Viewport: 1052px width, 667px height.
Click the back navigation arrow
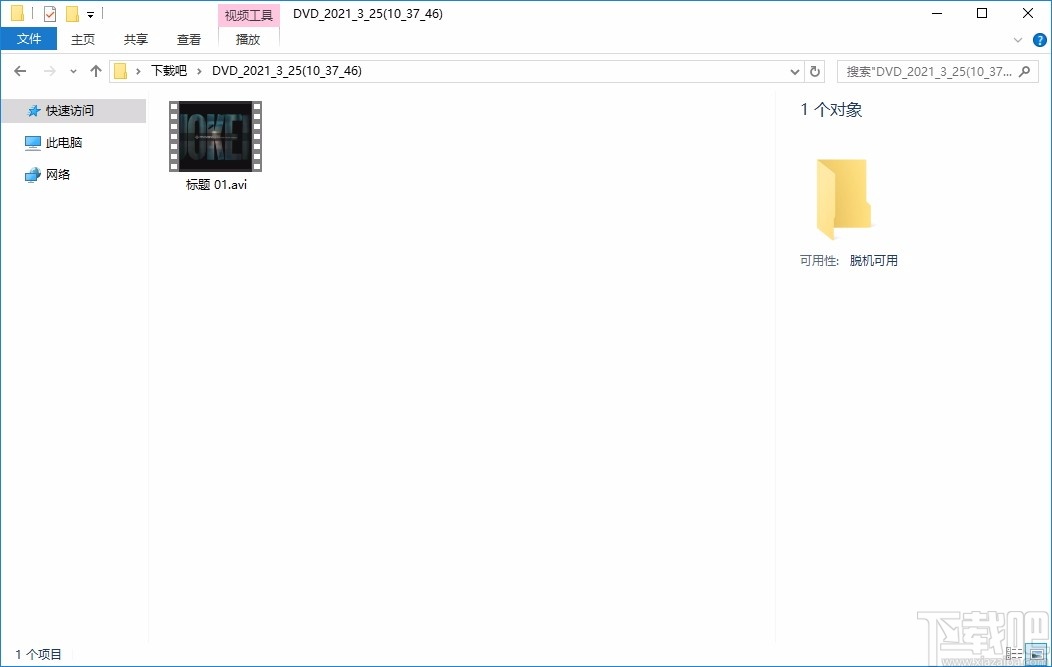coord(19,71)
